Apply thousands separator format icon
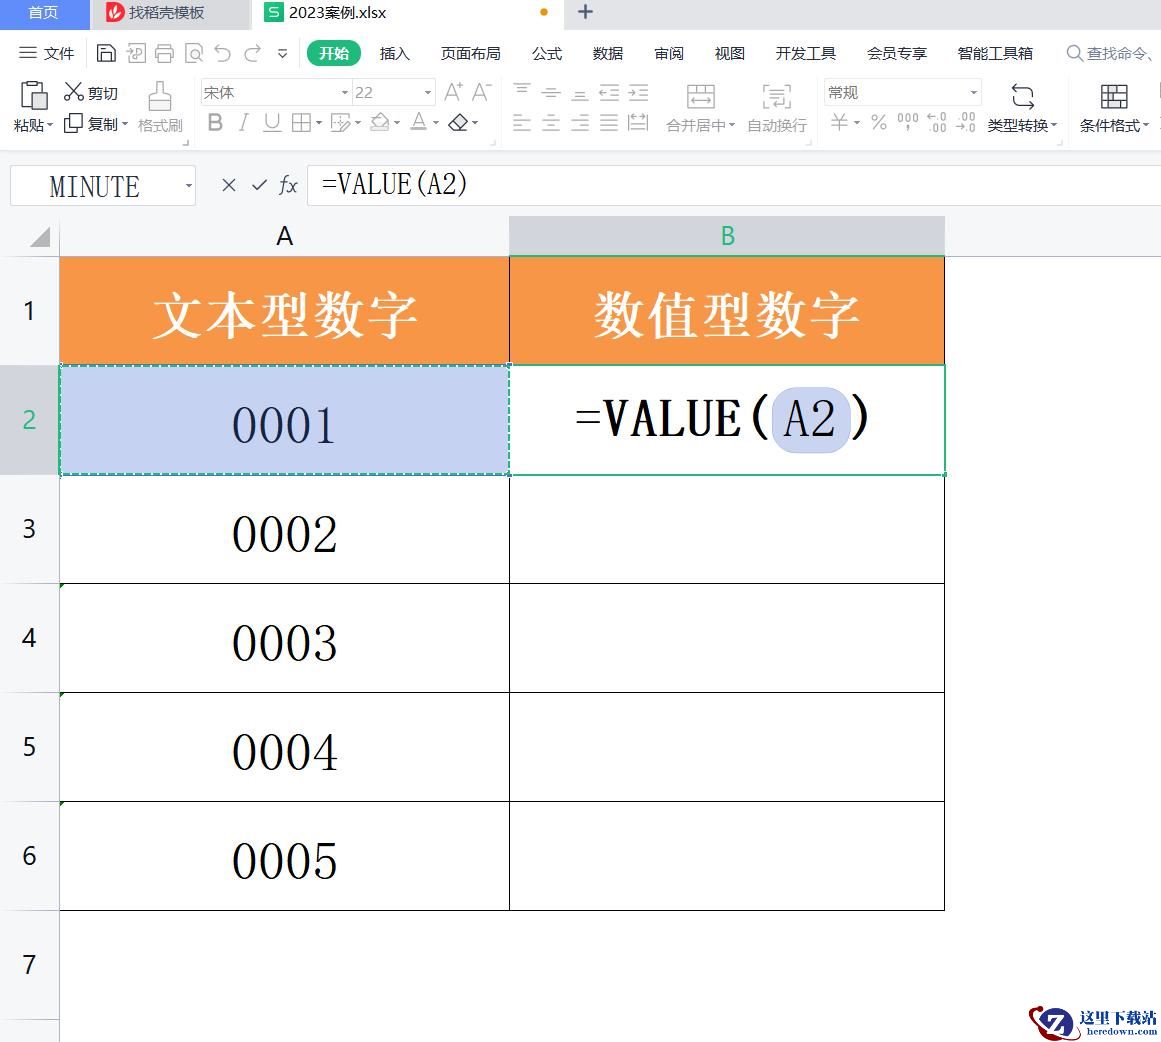 (x=908, y=122)
